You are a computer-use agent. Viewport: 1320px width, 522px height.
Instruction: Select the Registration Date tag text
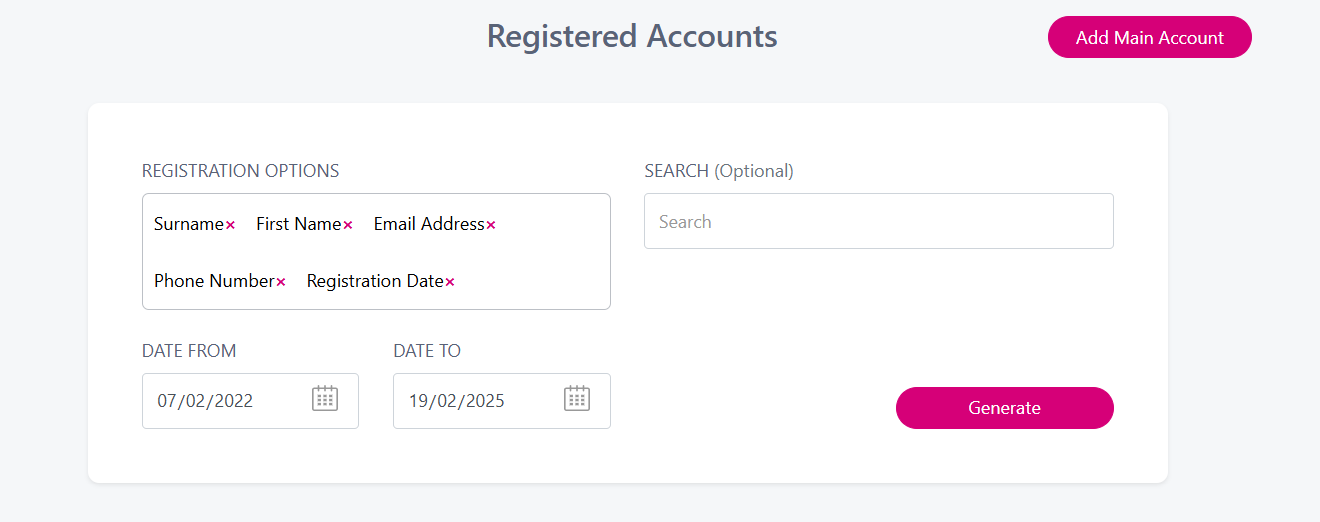click(375, 281)
